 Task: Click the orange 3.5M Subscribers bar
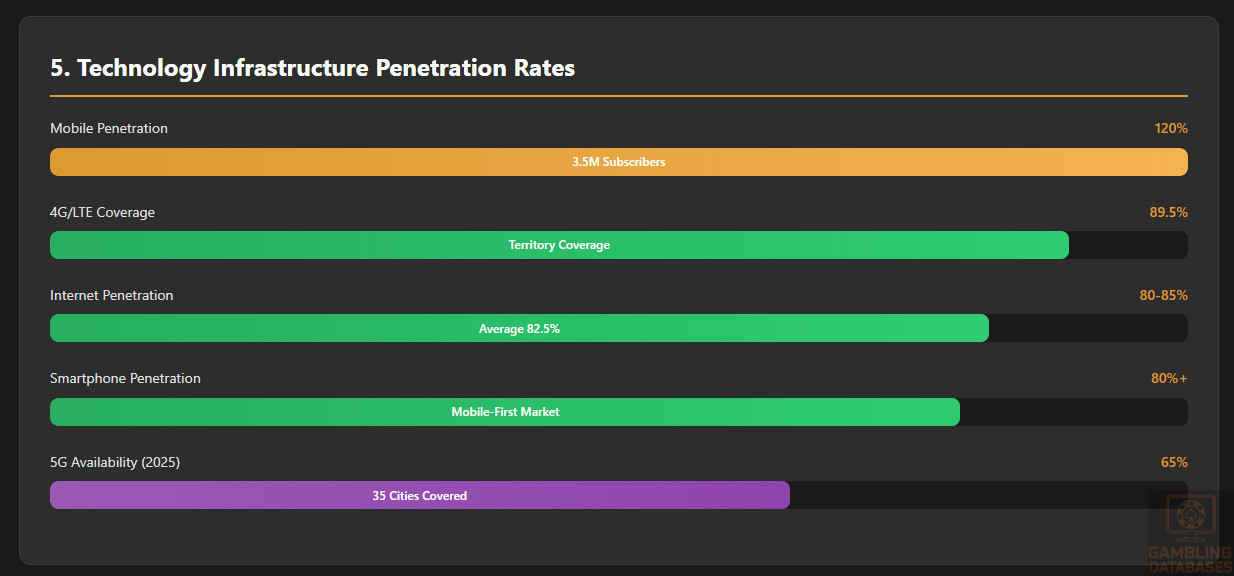click(x=618, y=162)
